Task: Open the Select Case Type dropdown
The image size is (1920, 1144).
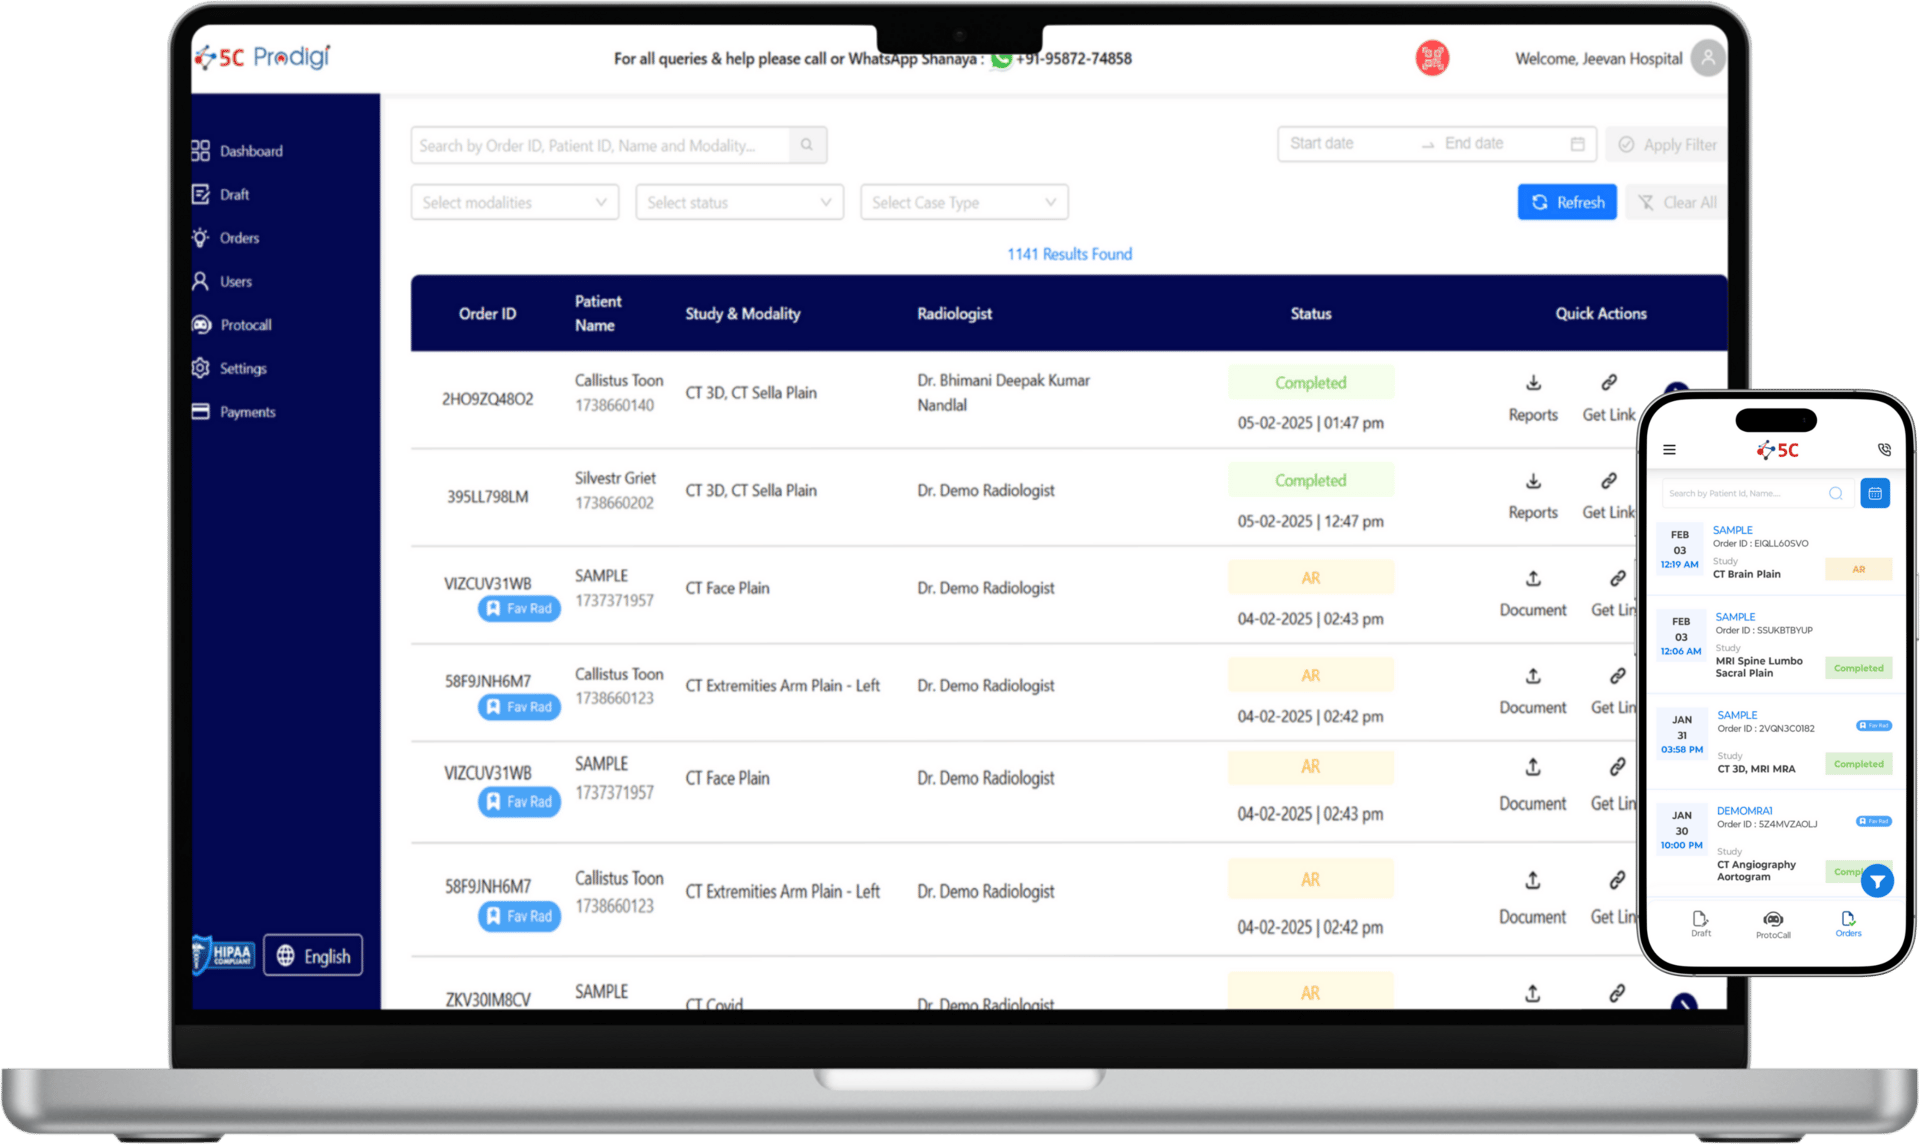Action: point(964,202)
